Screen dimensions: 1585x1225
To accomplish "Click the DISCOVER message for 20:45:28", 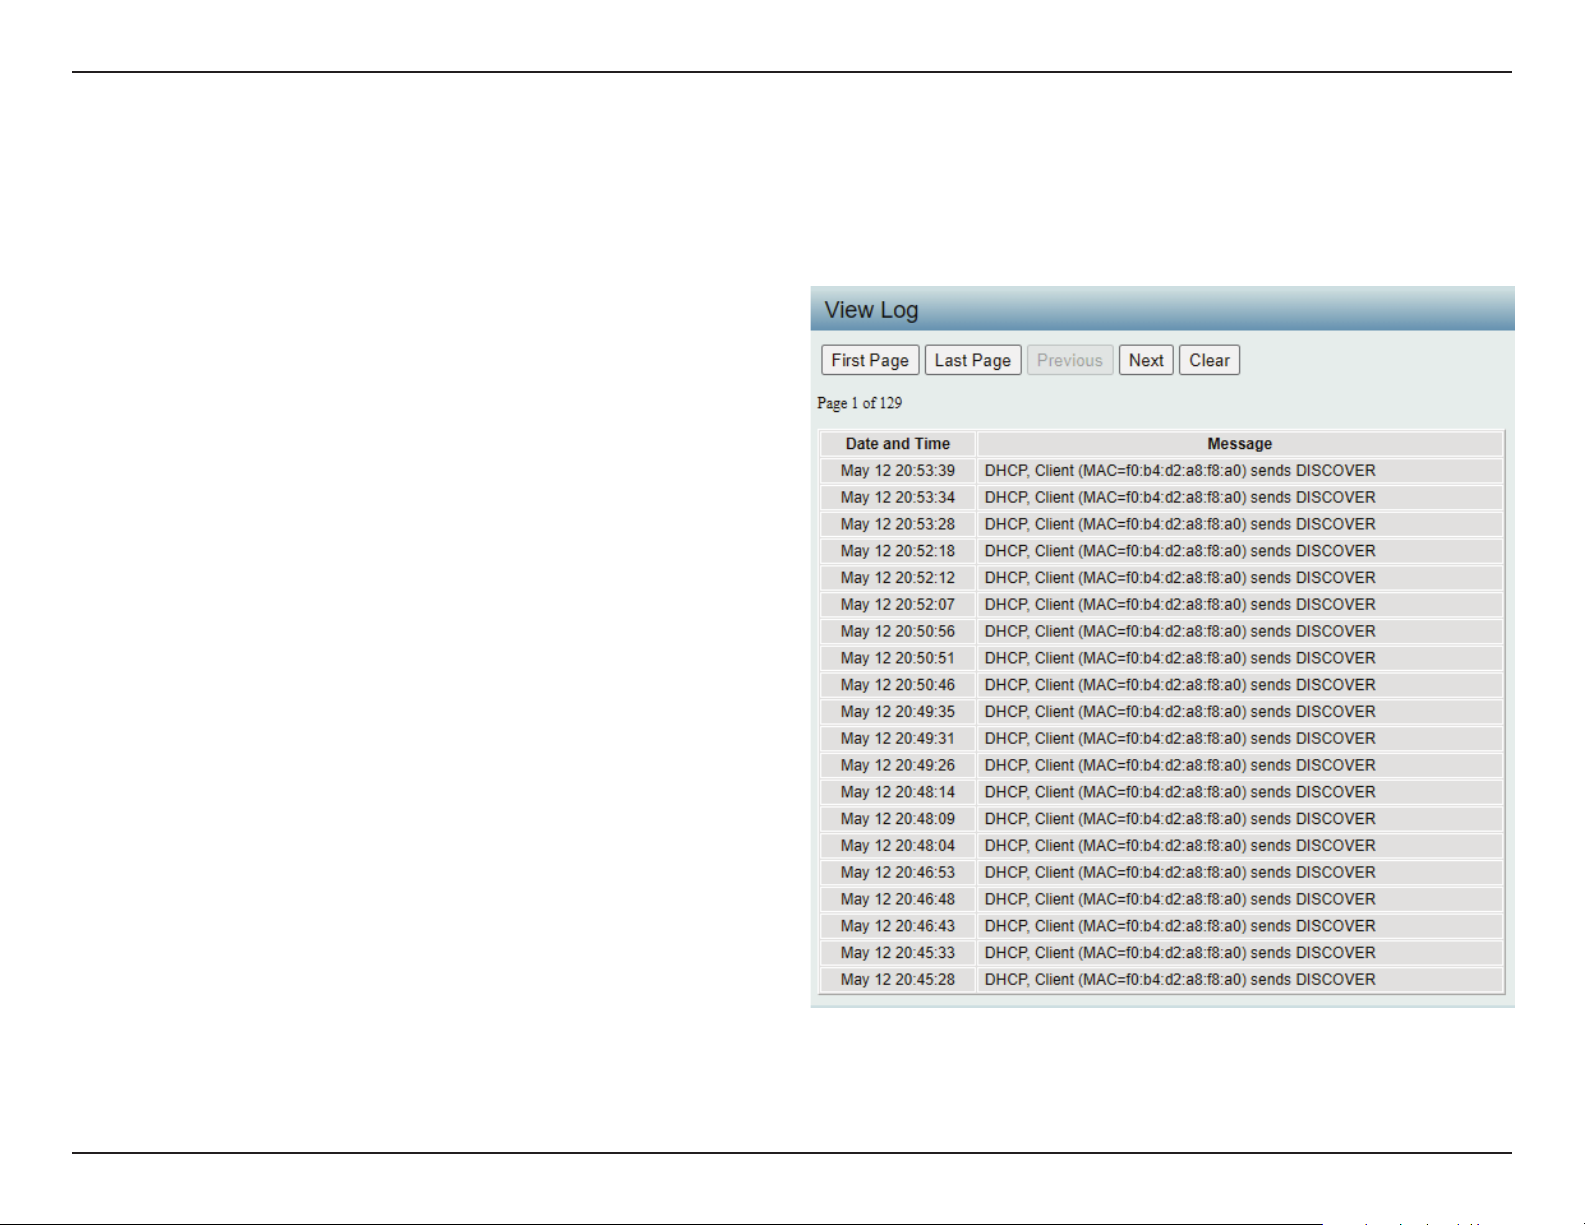I will [1180, 980].
